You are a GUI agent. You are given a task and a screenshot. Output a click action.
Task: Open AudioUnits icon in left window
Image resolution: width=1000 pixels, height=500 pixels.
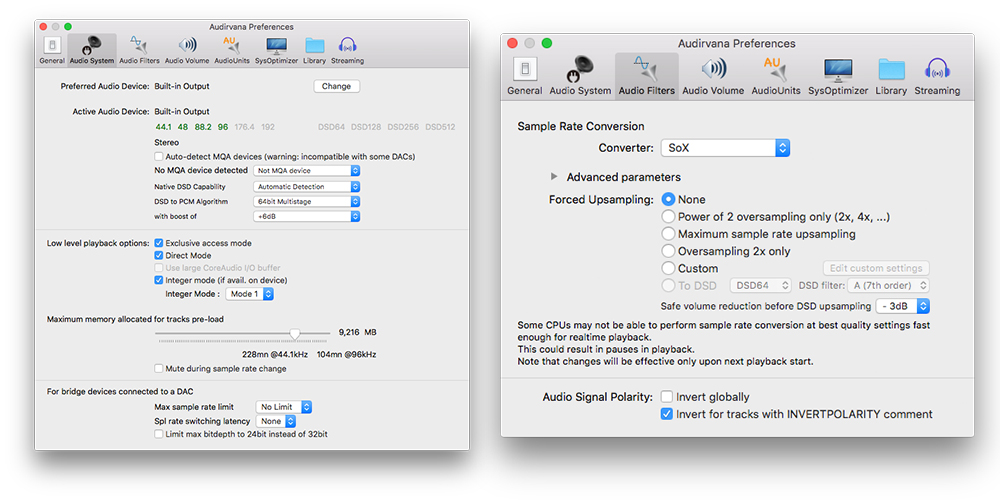(232, 45)
